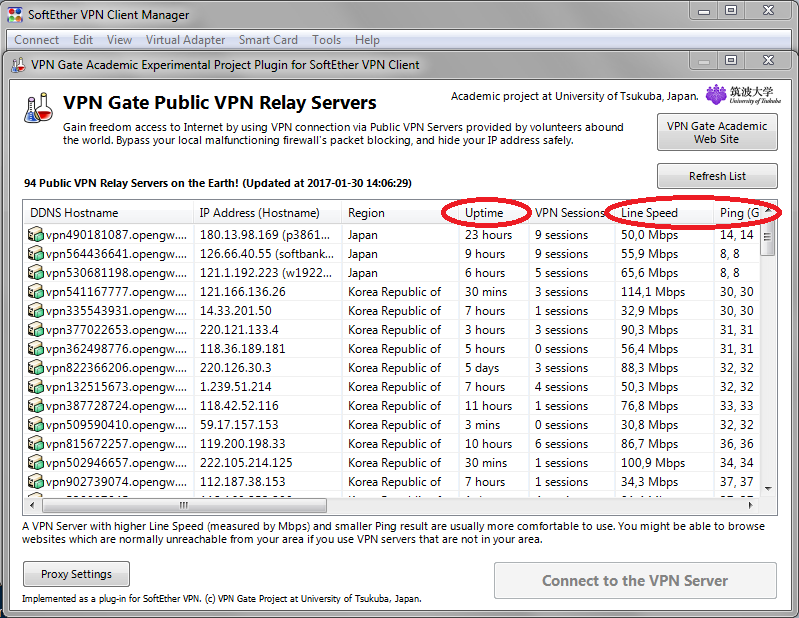
Task: Sort by Uptime column header
Action: pos(494,213)
